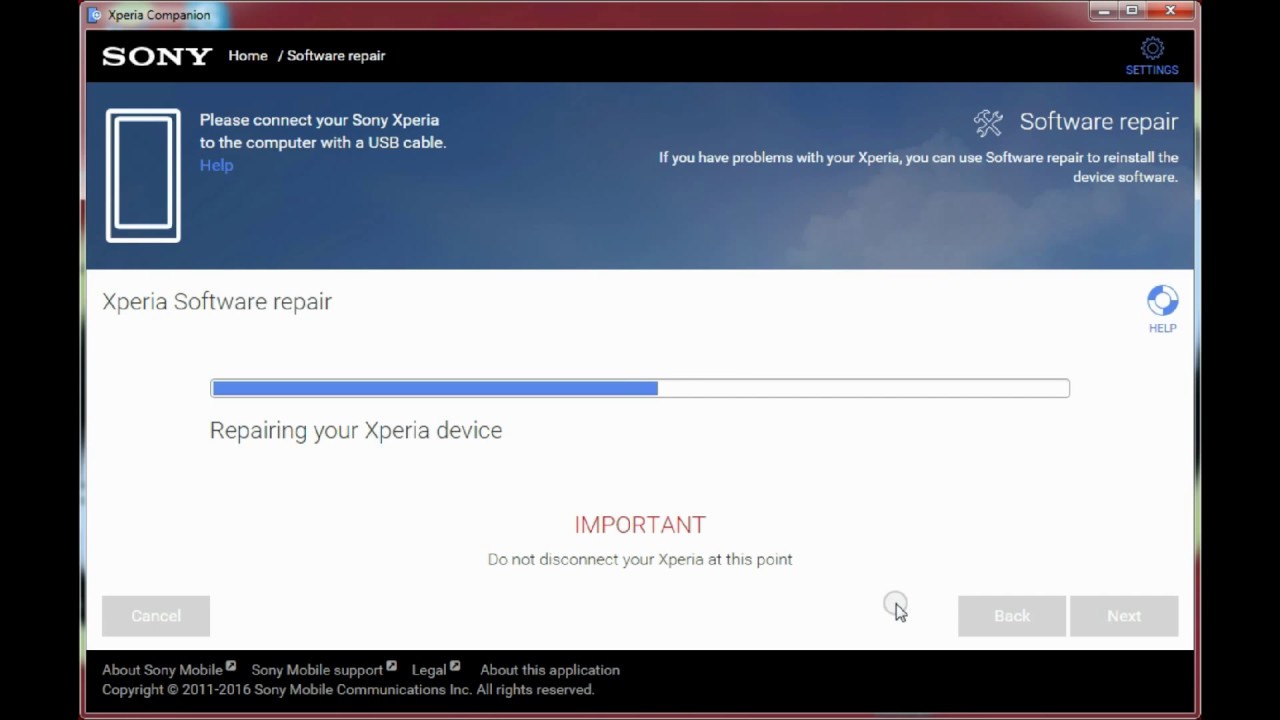Select Software repair breadcrumb item
1280x720 pixels.
click(x=336, y=56)
